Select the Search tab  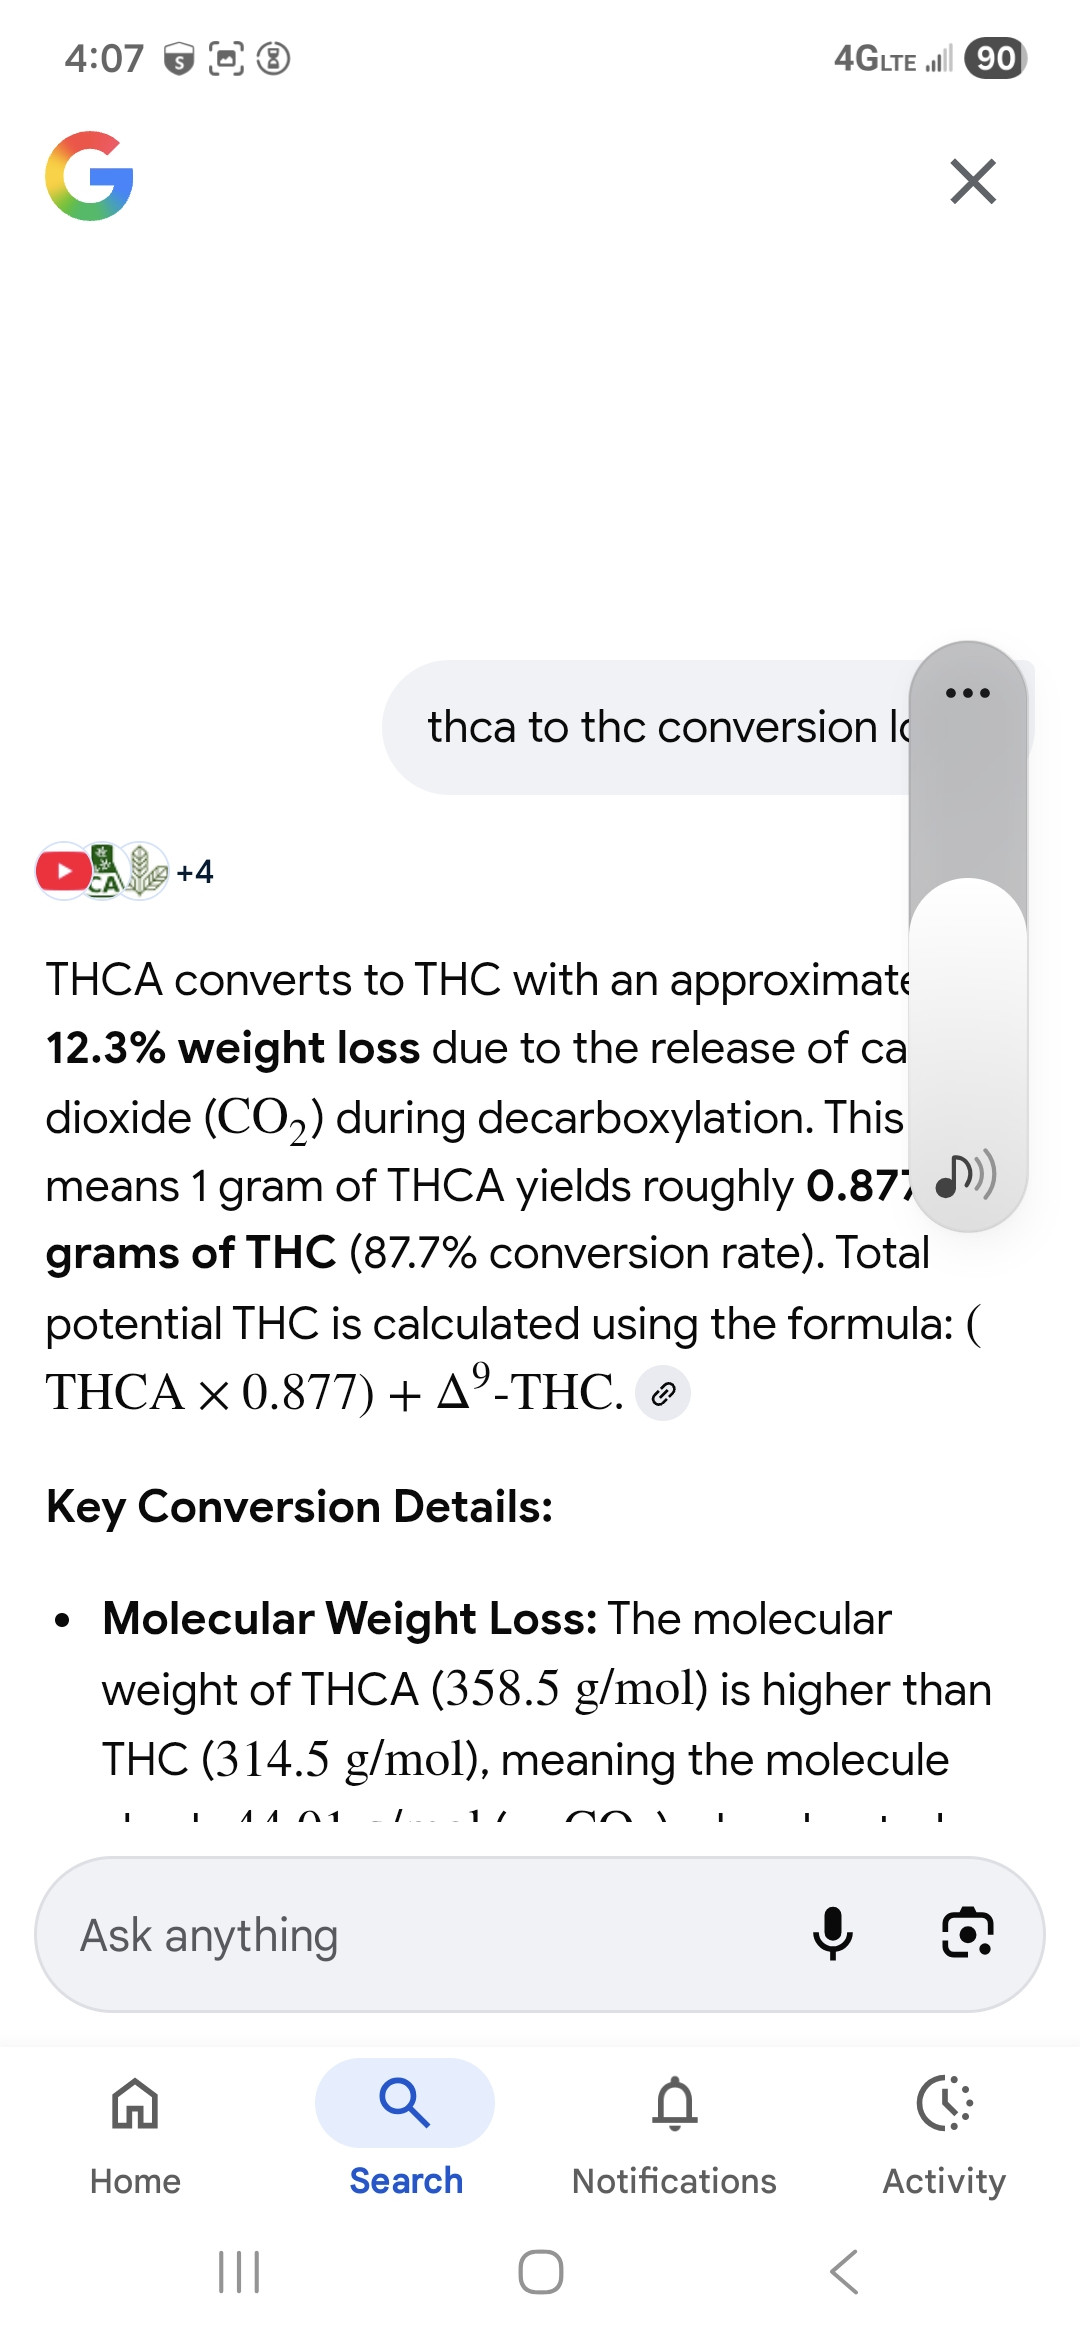tap(405, 2127)
